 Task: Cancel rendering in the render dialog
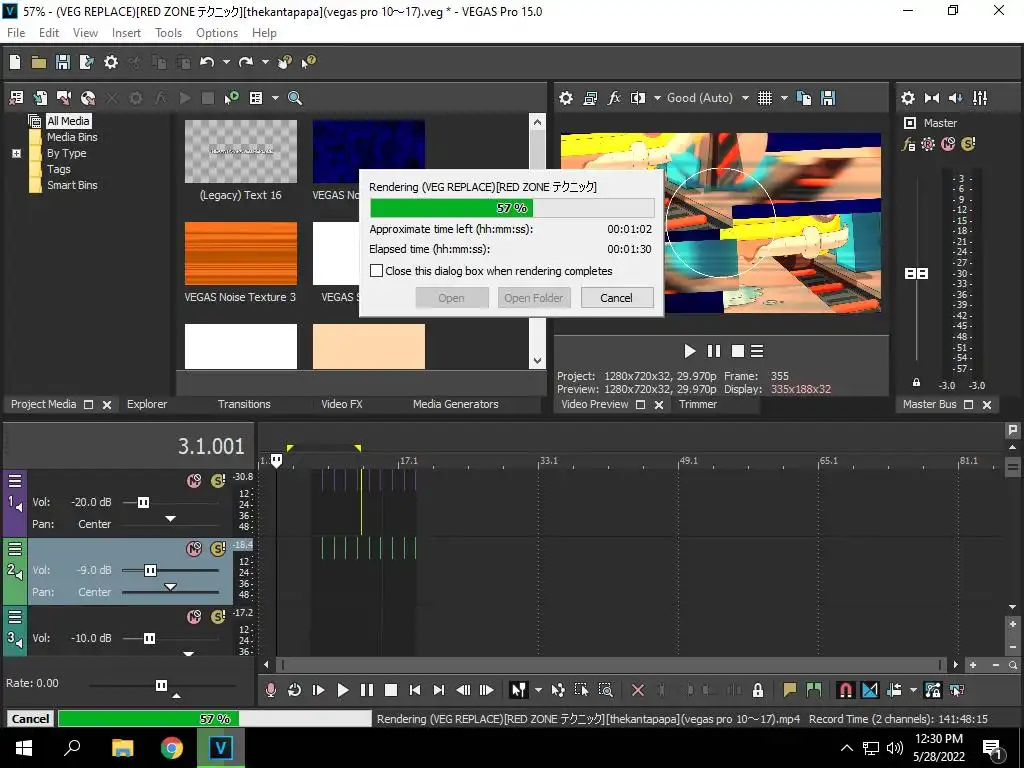(x=616, y=298)
